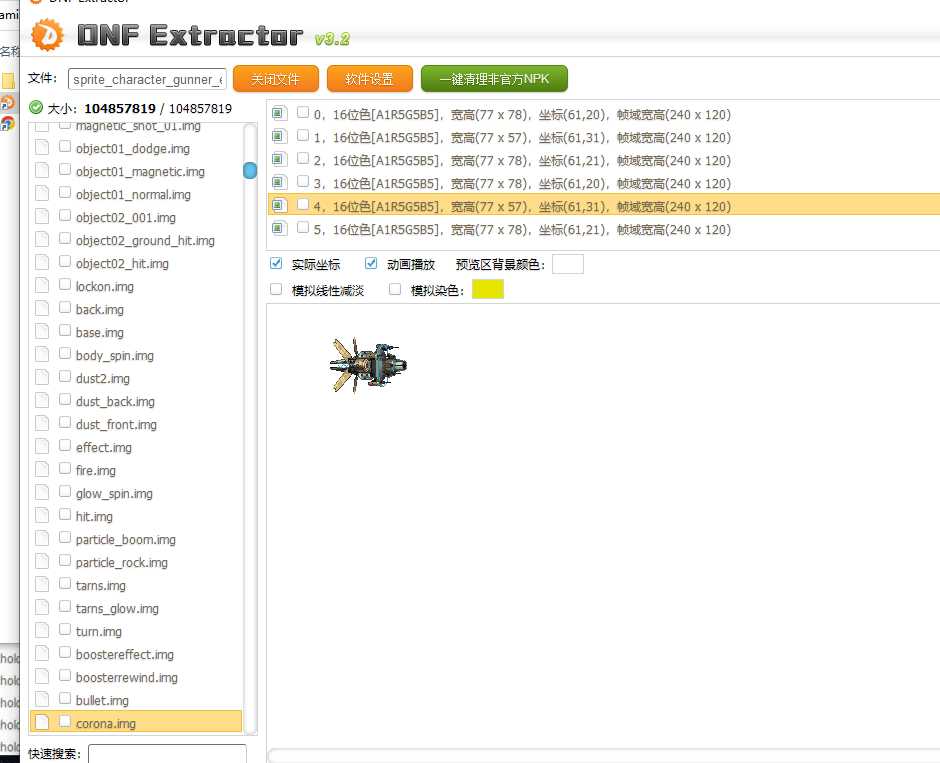Open 软件设置 settings button
This screenshot has height=763, width=940.
pyautogui.click(x=369, y=79)
